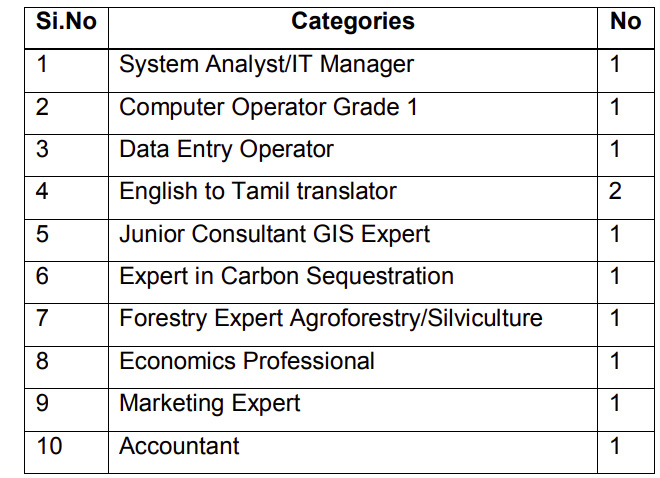Select the Accountant cell
The image size is (660, 478).
click(179, 446)
